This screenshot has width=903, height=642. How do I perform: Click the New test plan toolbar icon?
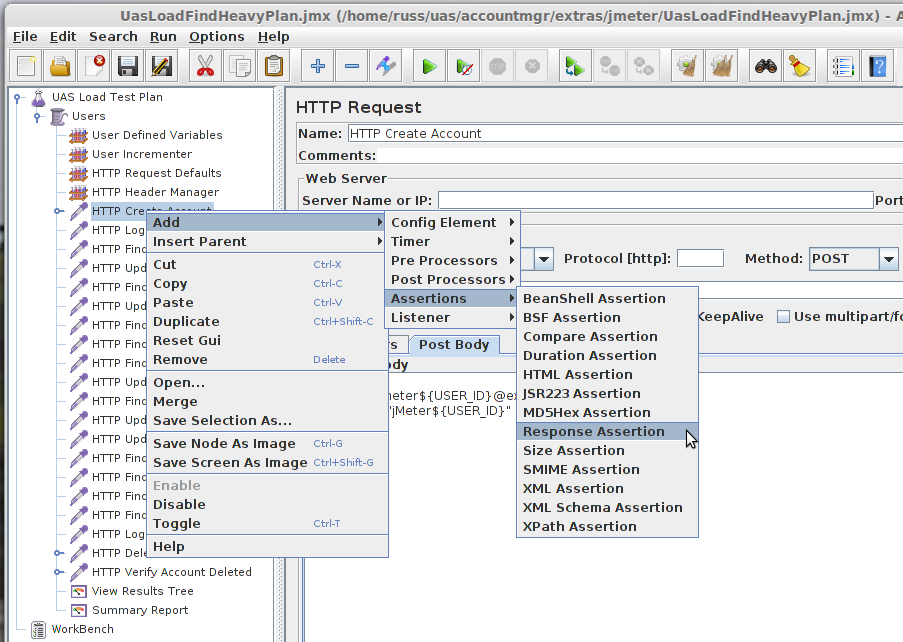point(26,66)
